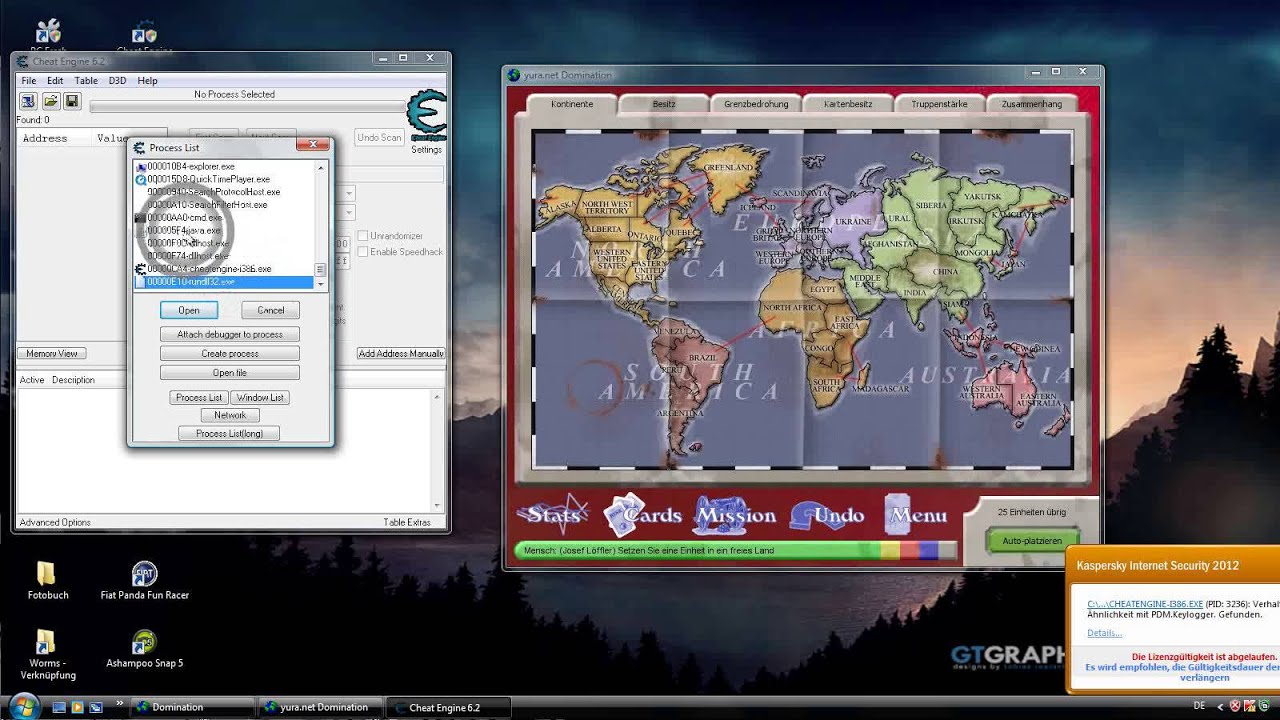Open the Cards view in Domination
The width and height of the screenshot is (1280, 720).
click(x=641, y=513)
